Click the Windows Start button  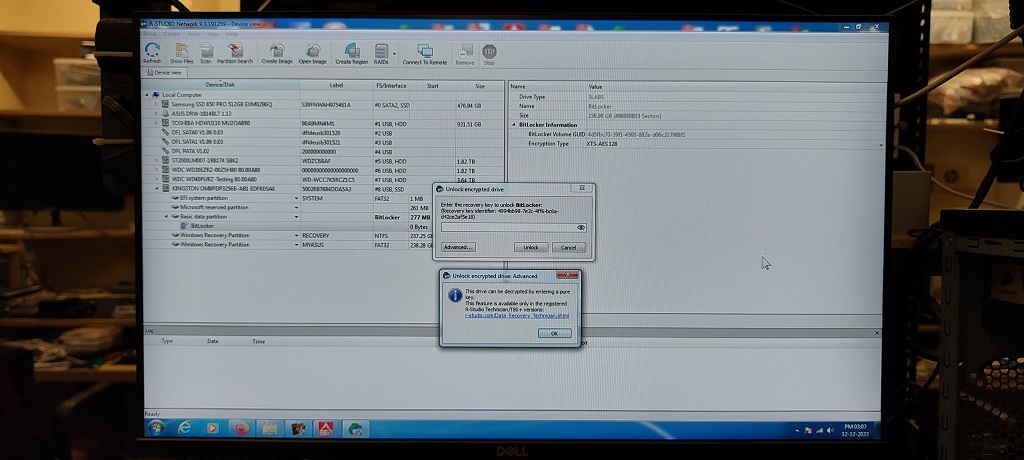click(x=156, y=429)
